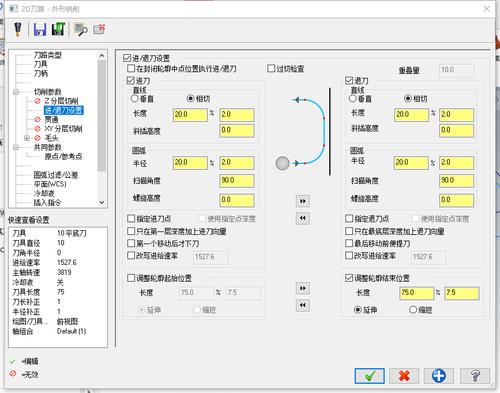
Task: Click exit 半径 percent field showing 20.0
Action: (x=411, y=163)
